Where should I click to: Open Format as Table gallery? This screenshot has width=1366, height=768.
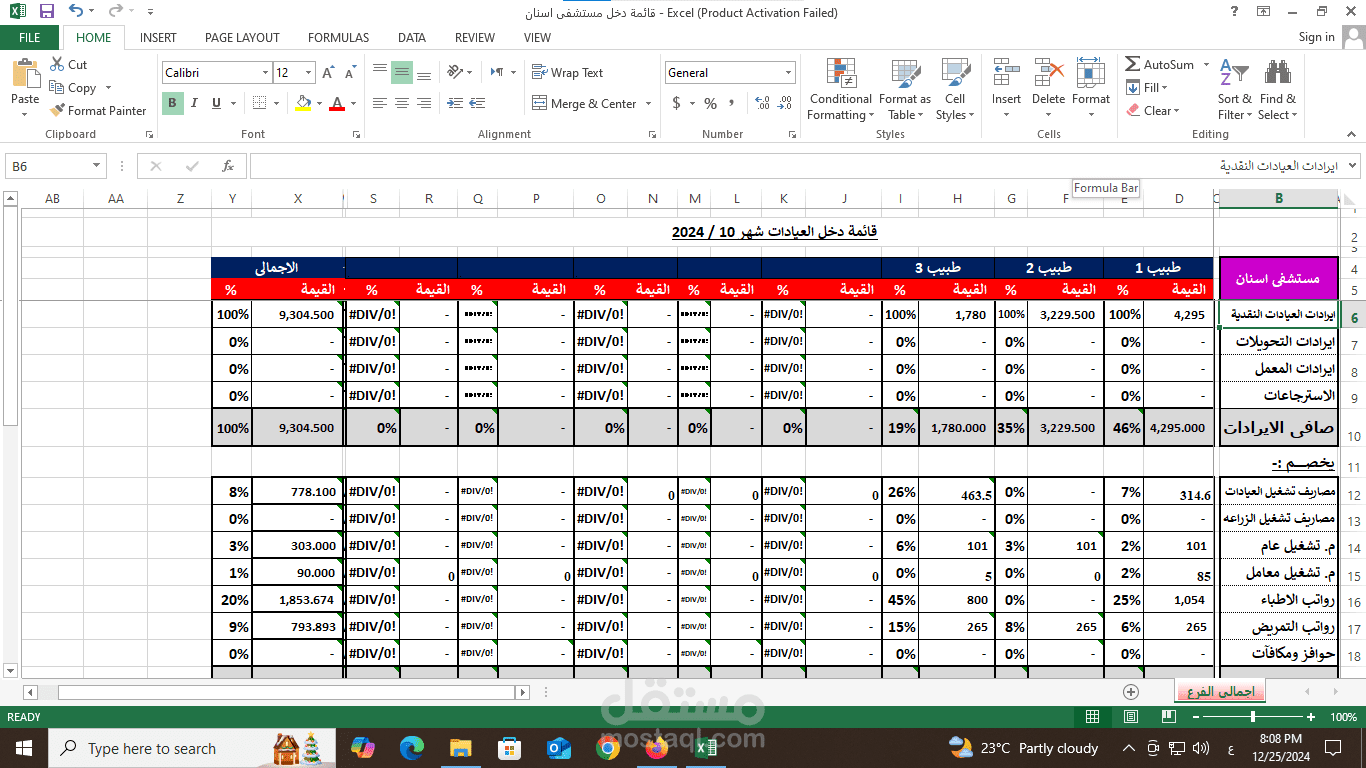[905, 90]
